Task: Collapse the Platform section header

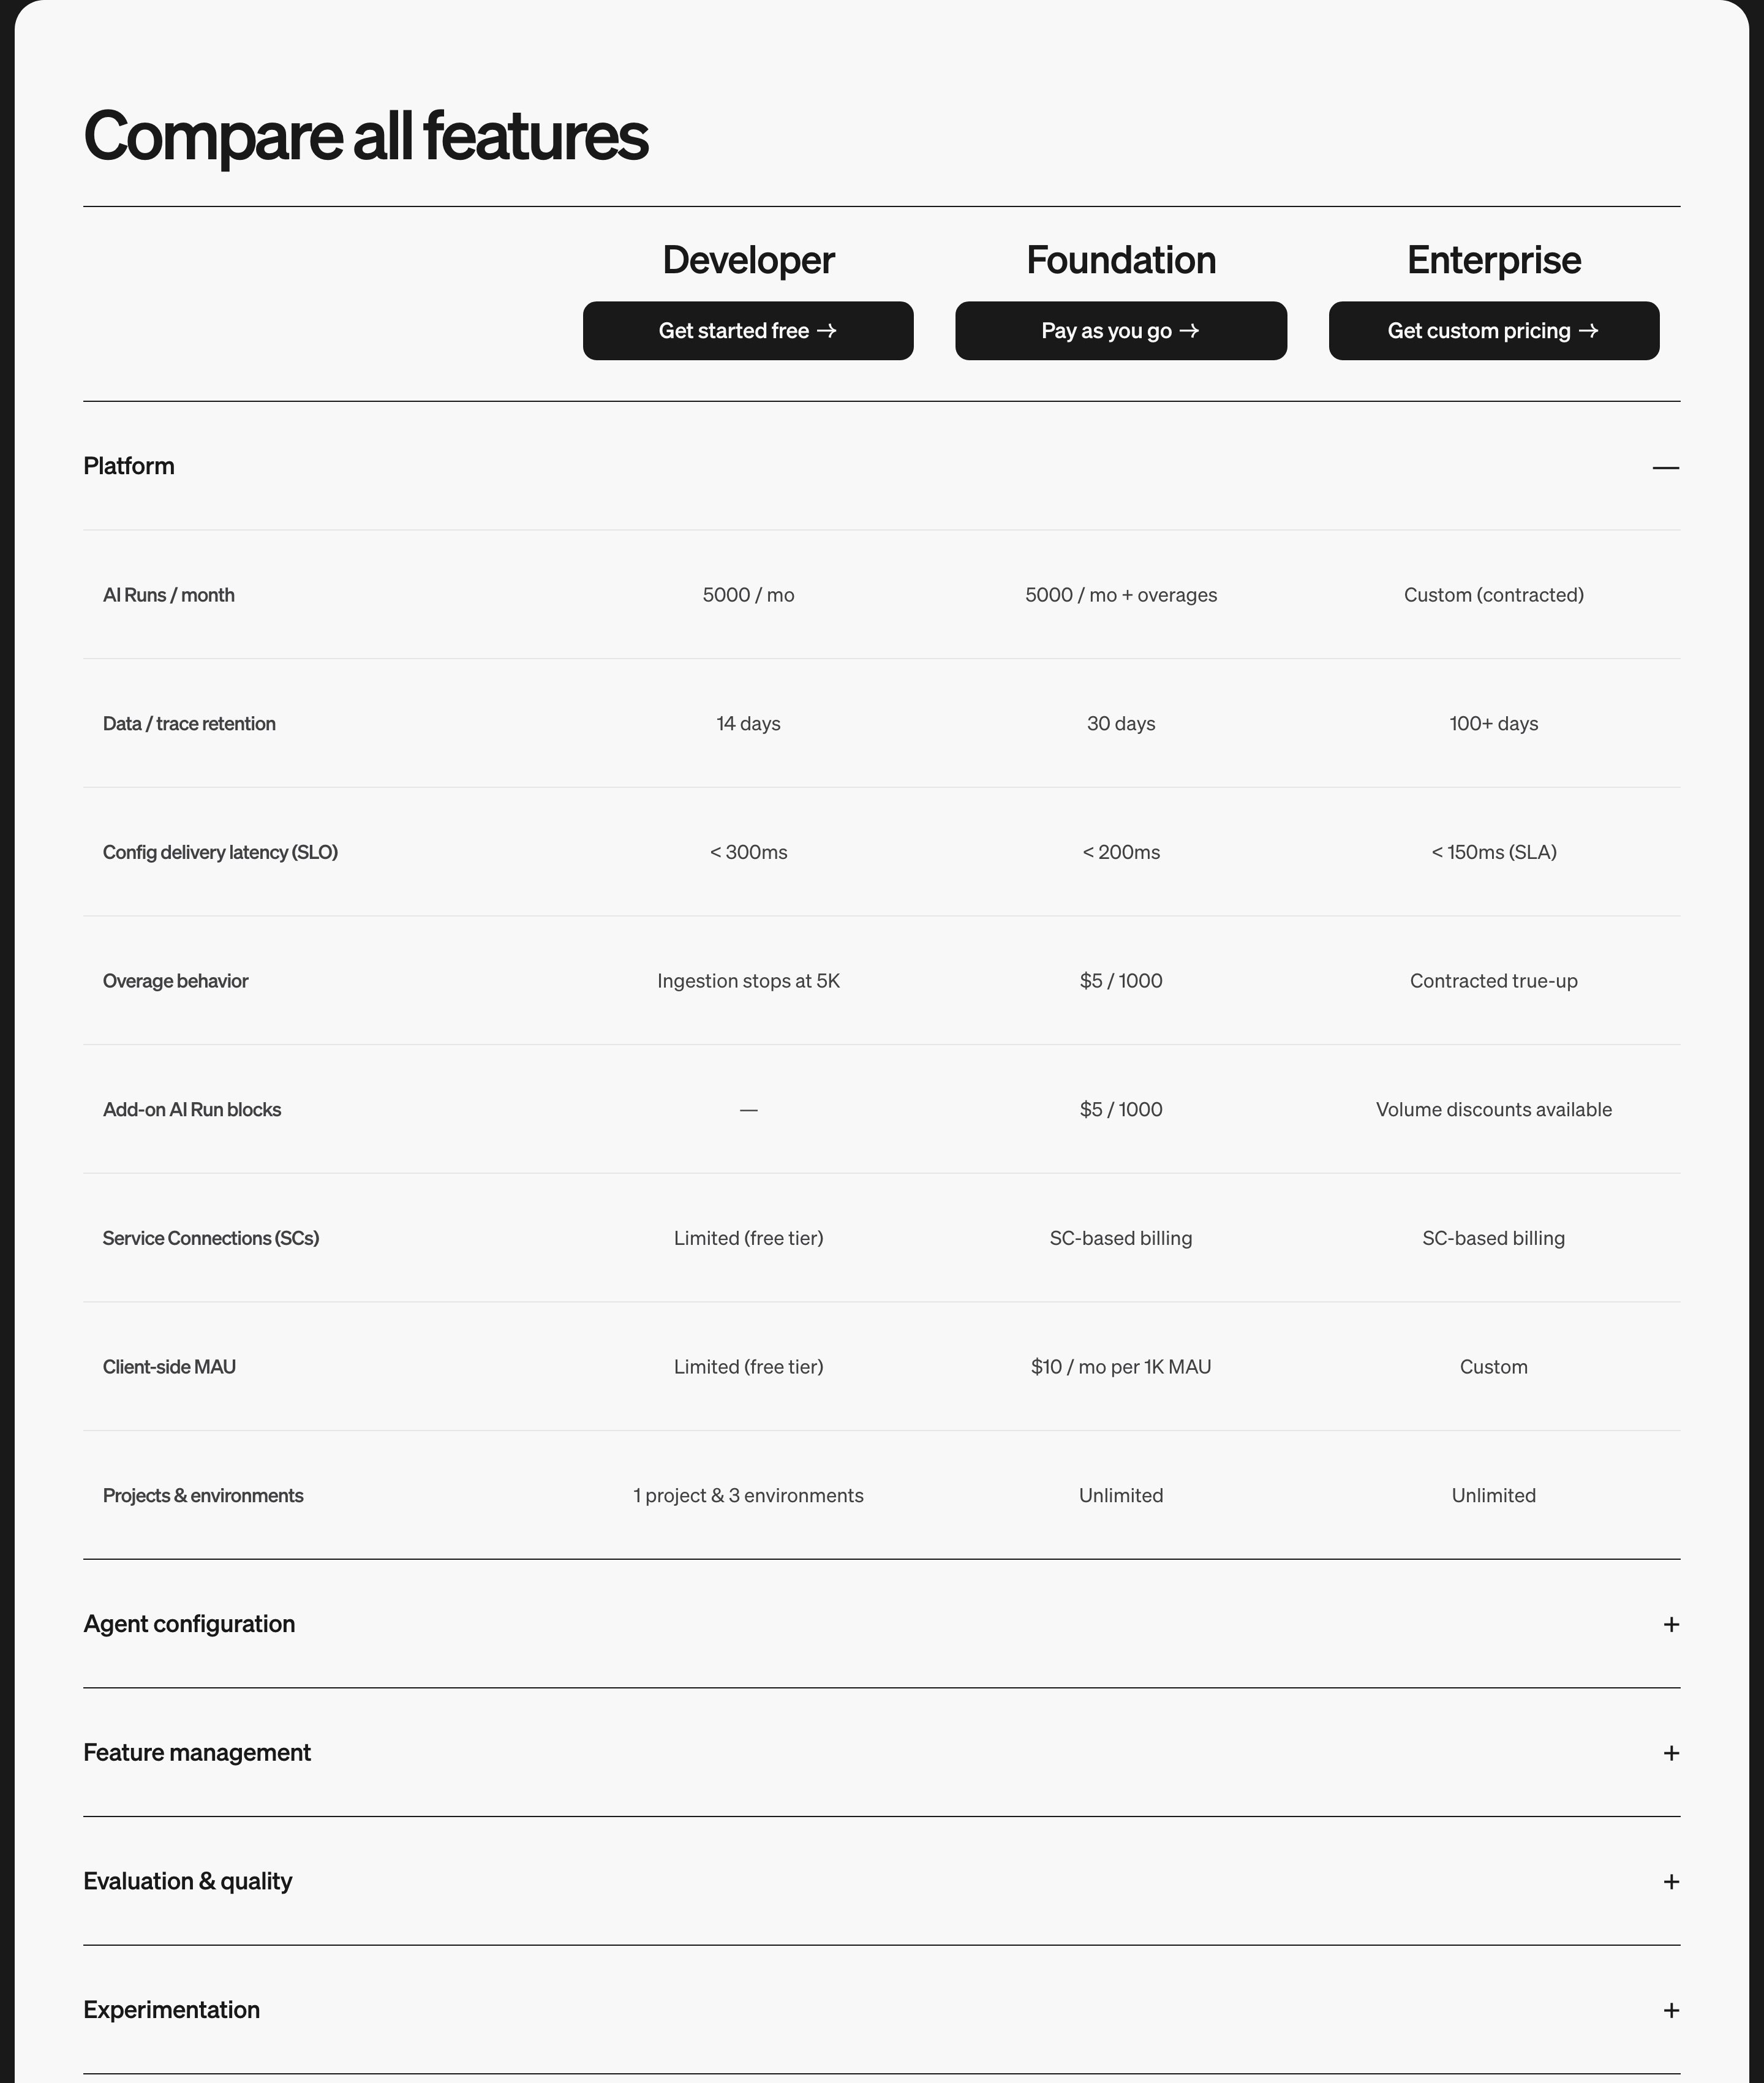Action: [x=881, y=466]
